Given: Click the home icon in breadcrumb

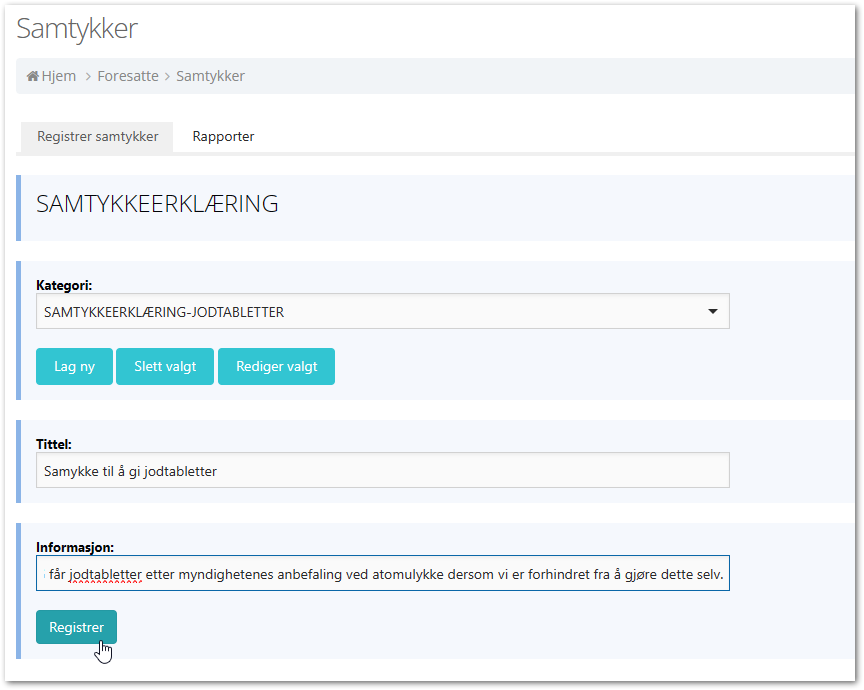Looking at the screenshot, I should (x=33, y=76).
